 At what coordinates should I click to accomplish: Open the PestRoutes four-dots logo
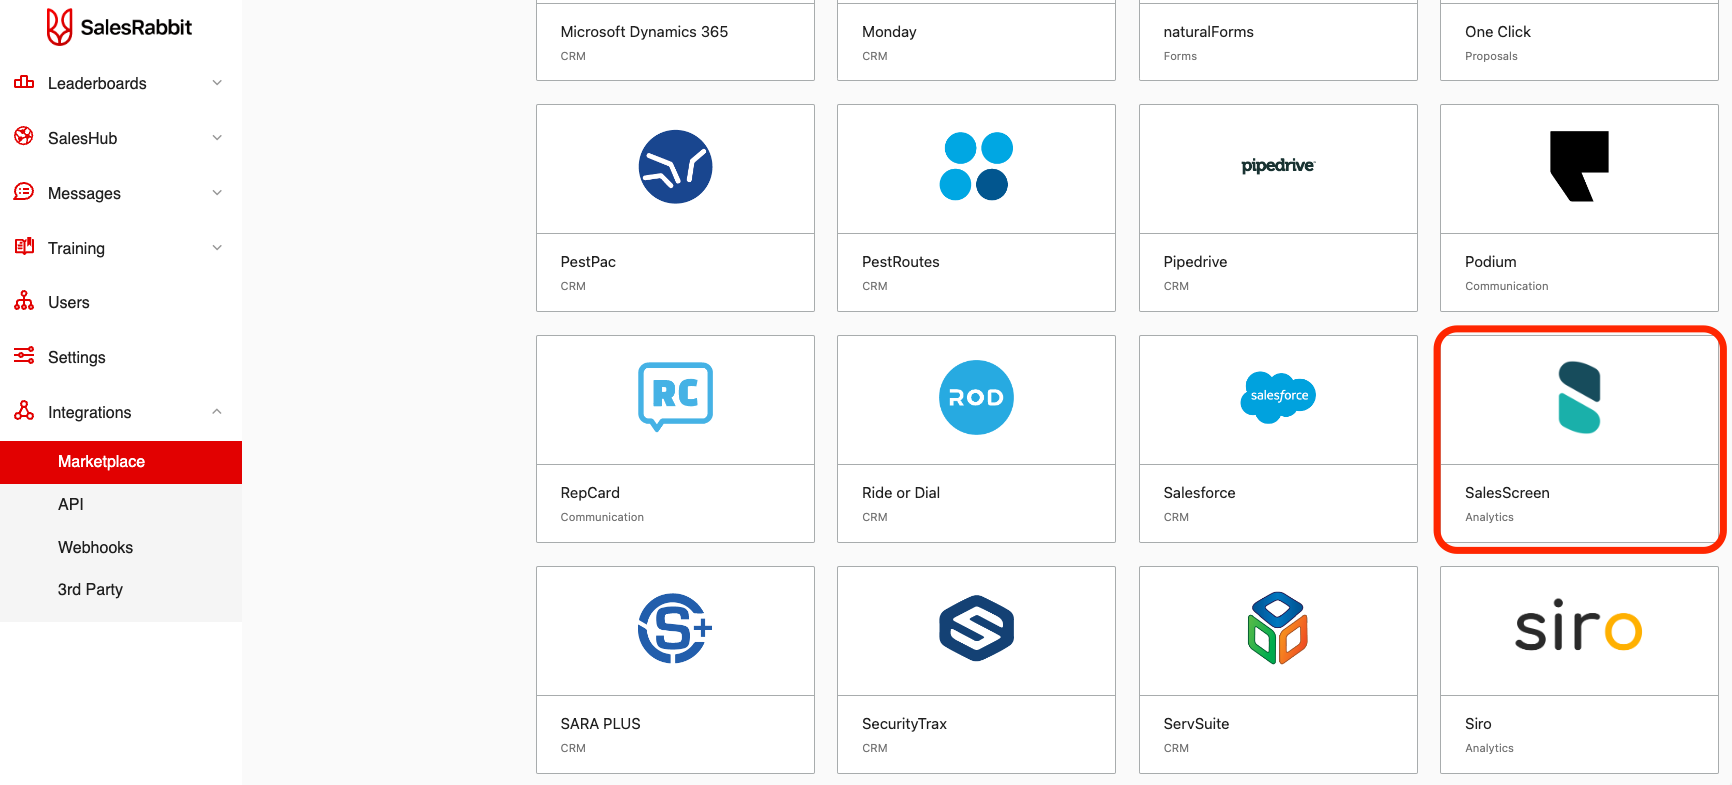[976, 166]
